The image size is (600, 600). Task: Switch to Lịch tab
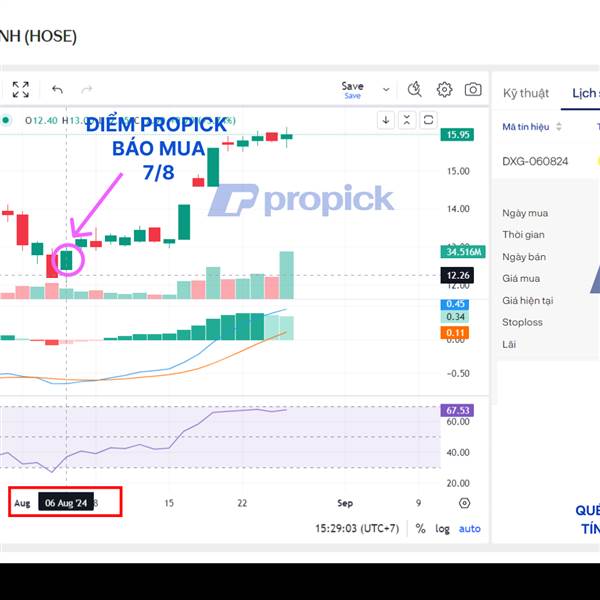click(585, 93)
